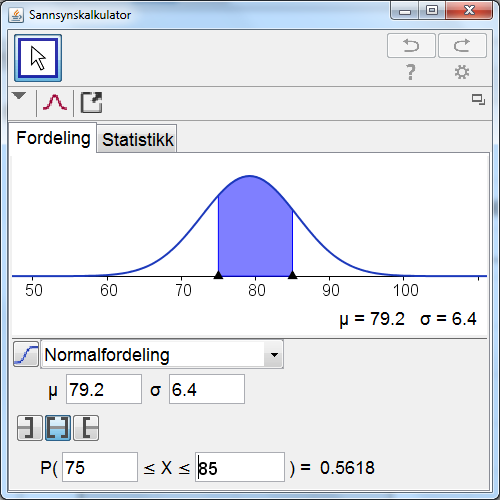
Task: Select the Fordeling tab
Action: [x=53, y=138]
